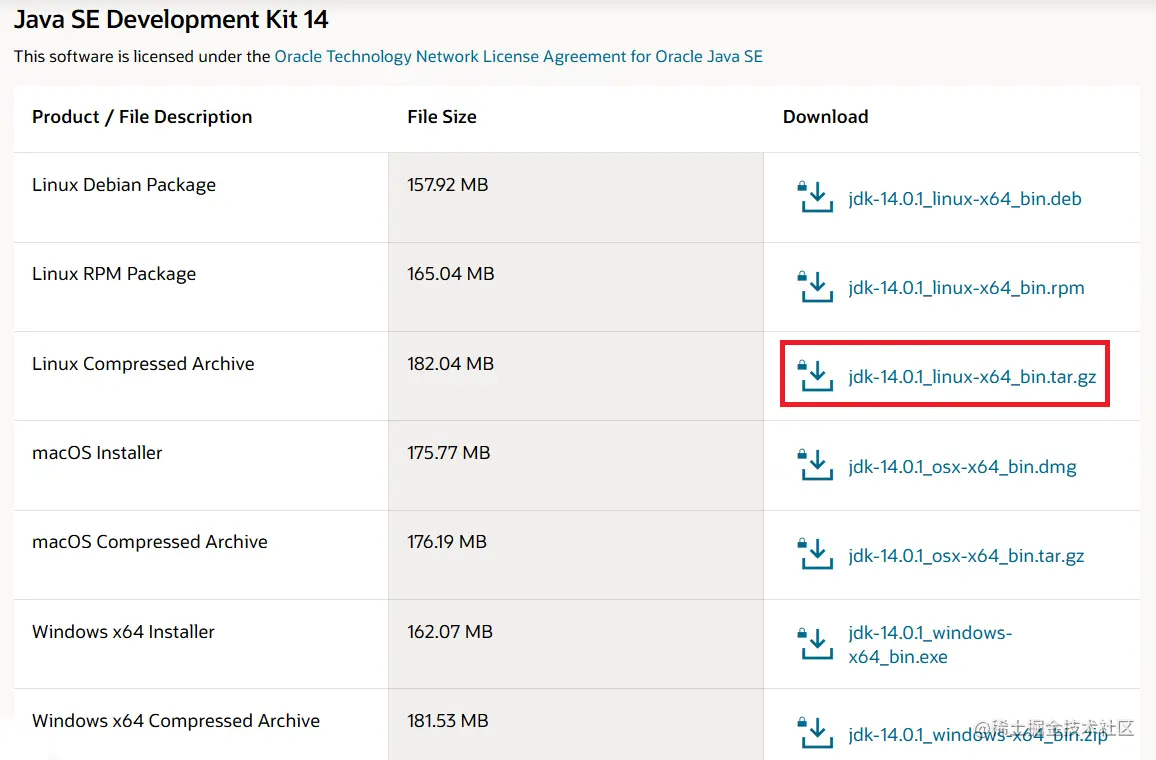Screen dimensions: 1156x760
Task: Download jdk-14.0.1_linux-x64_bin.rpm
Action: [x=966, y=288]
